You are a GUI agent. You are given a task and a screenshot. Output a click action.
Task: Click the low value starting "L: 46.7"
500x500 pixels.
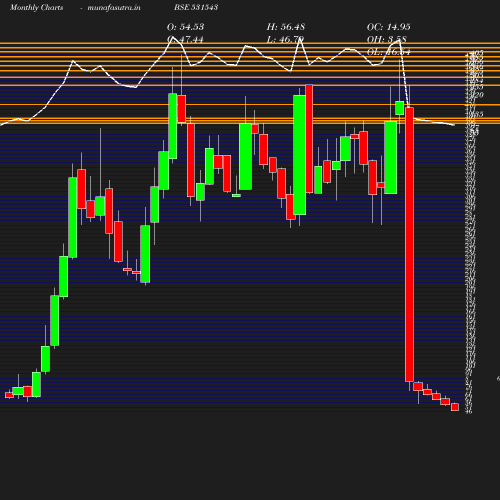click(285, 40)
